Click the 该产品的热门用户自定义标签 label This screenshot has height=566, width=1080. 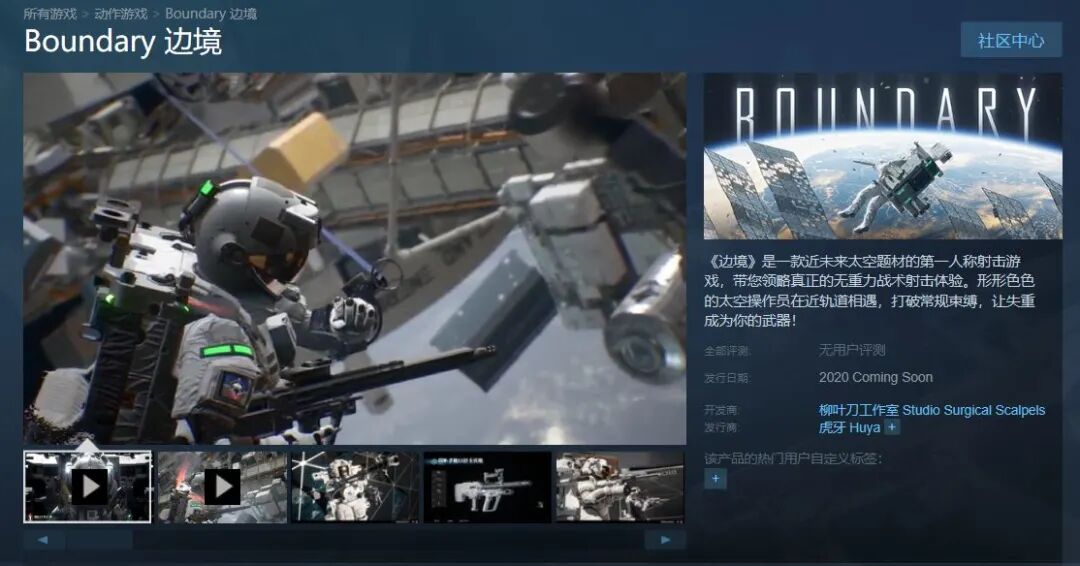coord(793,458)
